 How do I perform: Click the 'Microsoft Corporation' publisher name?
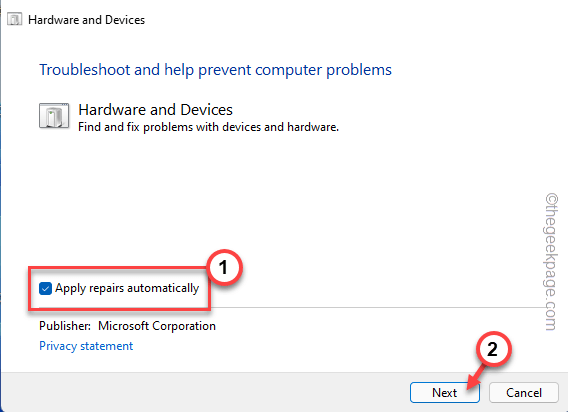[157, 326]
